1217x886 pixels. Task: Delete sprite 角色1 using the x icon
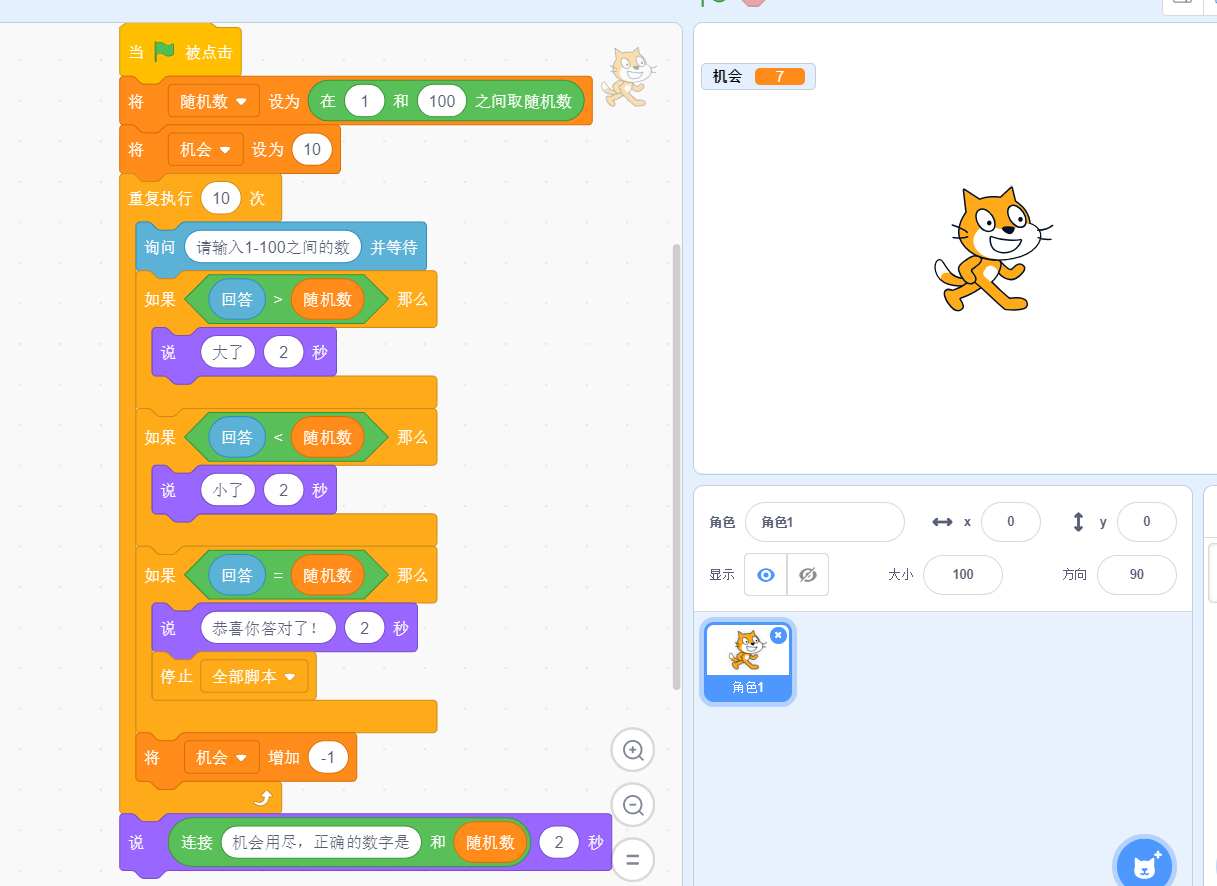pyautogui.click(x=778, y=635)
